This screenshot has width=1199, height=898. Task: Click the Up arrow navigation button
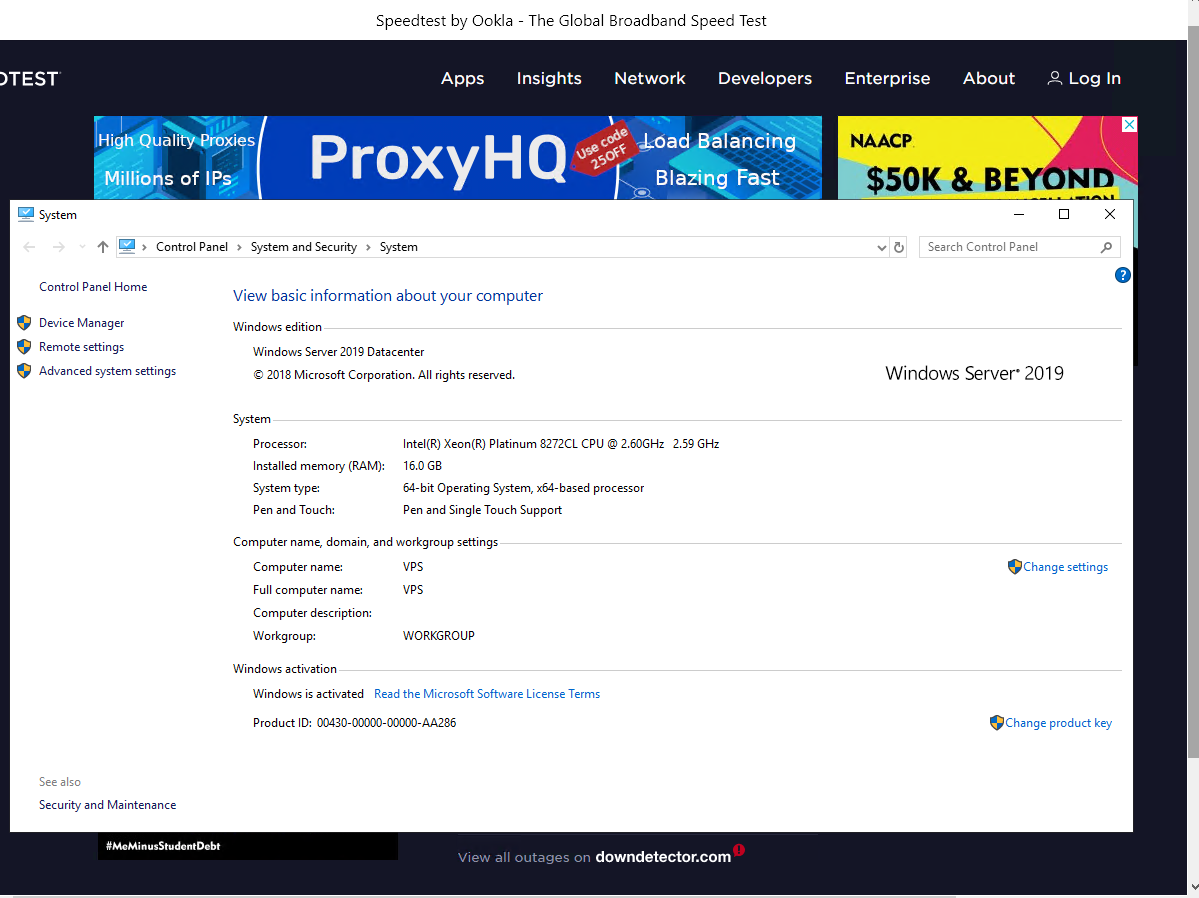pyautogui.click(x=102, y=247)
